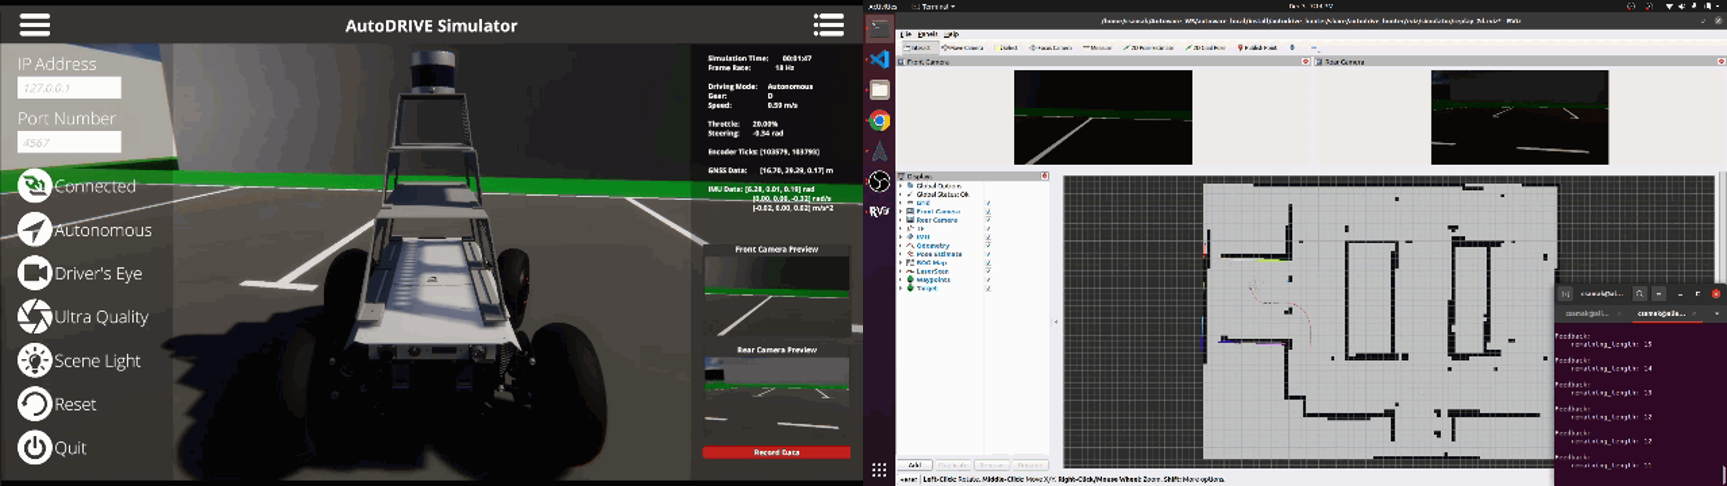Open the data list icon at top right of simulator
Screen dimensions: 1727x486
pos(828,25)
